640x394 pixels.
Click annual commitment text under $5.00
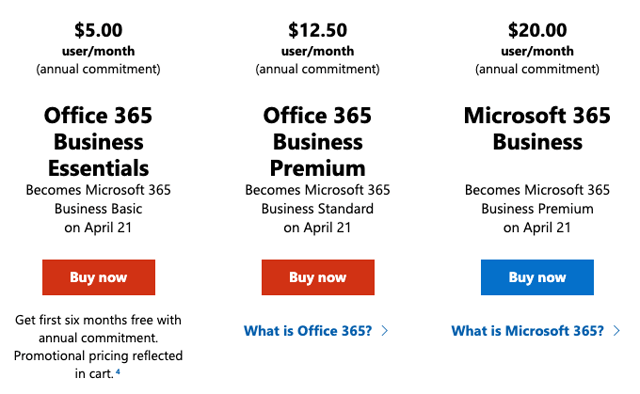[x=98, y=69]
